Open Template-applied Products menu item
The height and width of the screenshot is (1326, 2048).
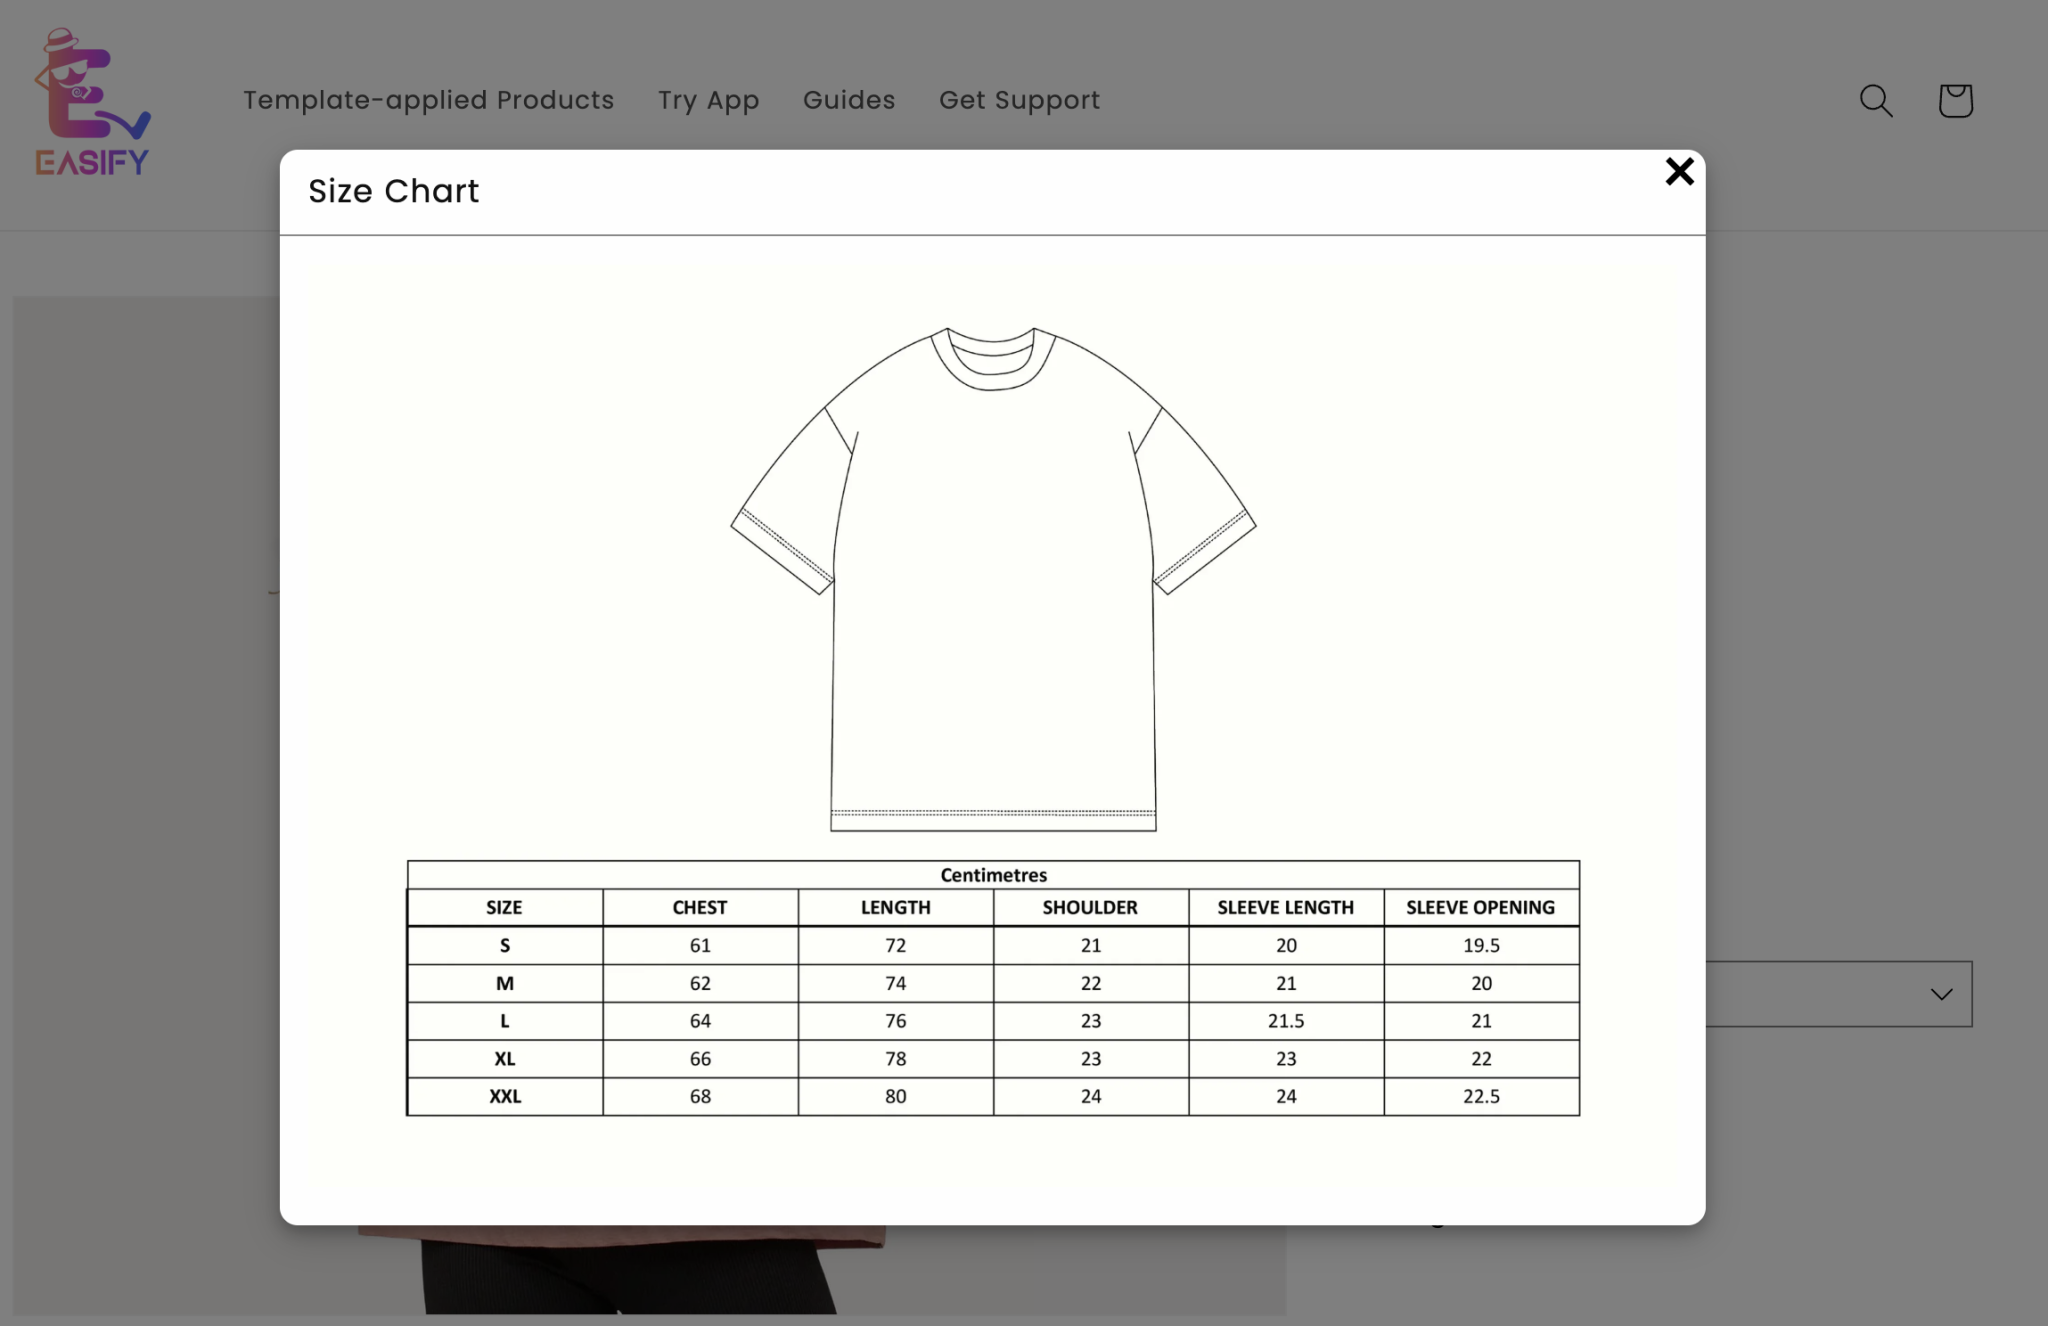coord(428,100)
